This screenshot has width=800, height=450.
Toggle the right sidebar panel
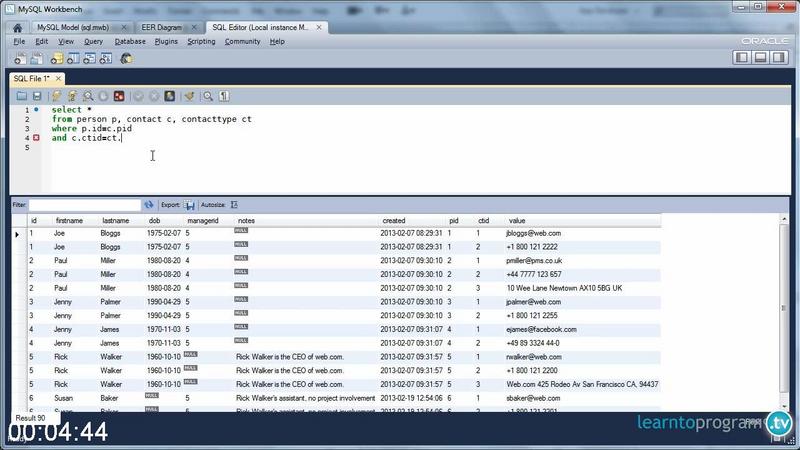(x=779, y=58)
